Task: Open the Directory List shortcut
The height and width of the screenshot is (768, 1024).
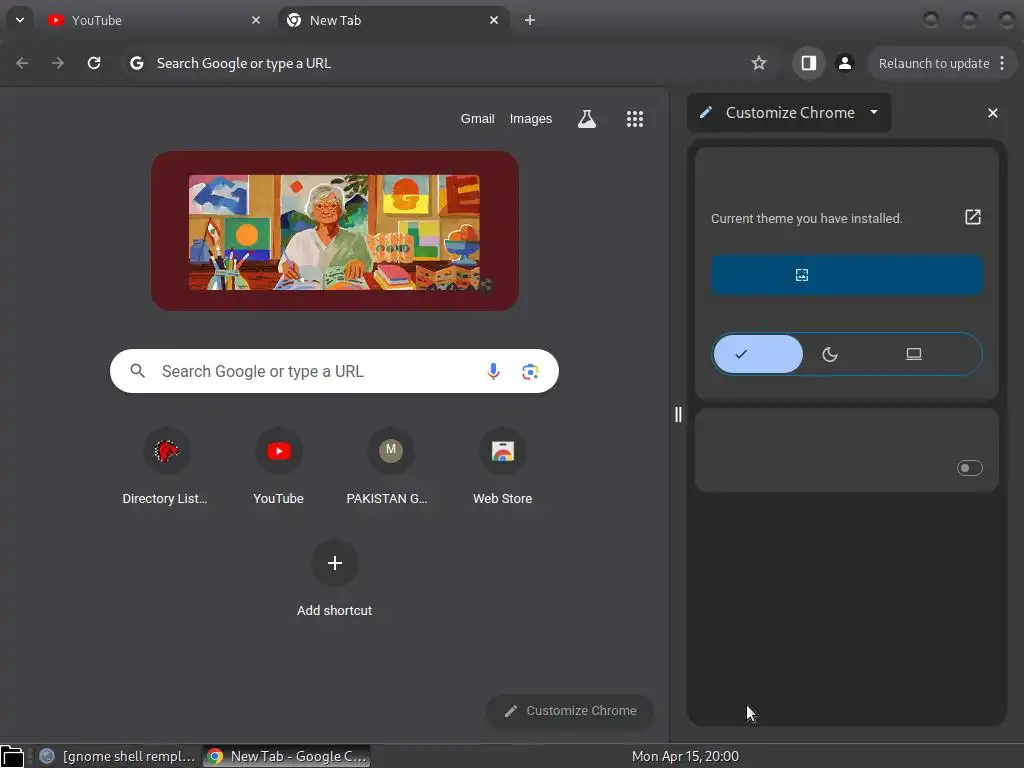Action: 166,468
